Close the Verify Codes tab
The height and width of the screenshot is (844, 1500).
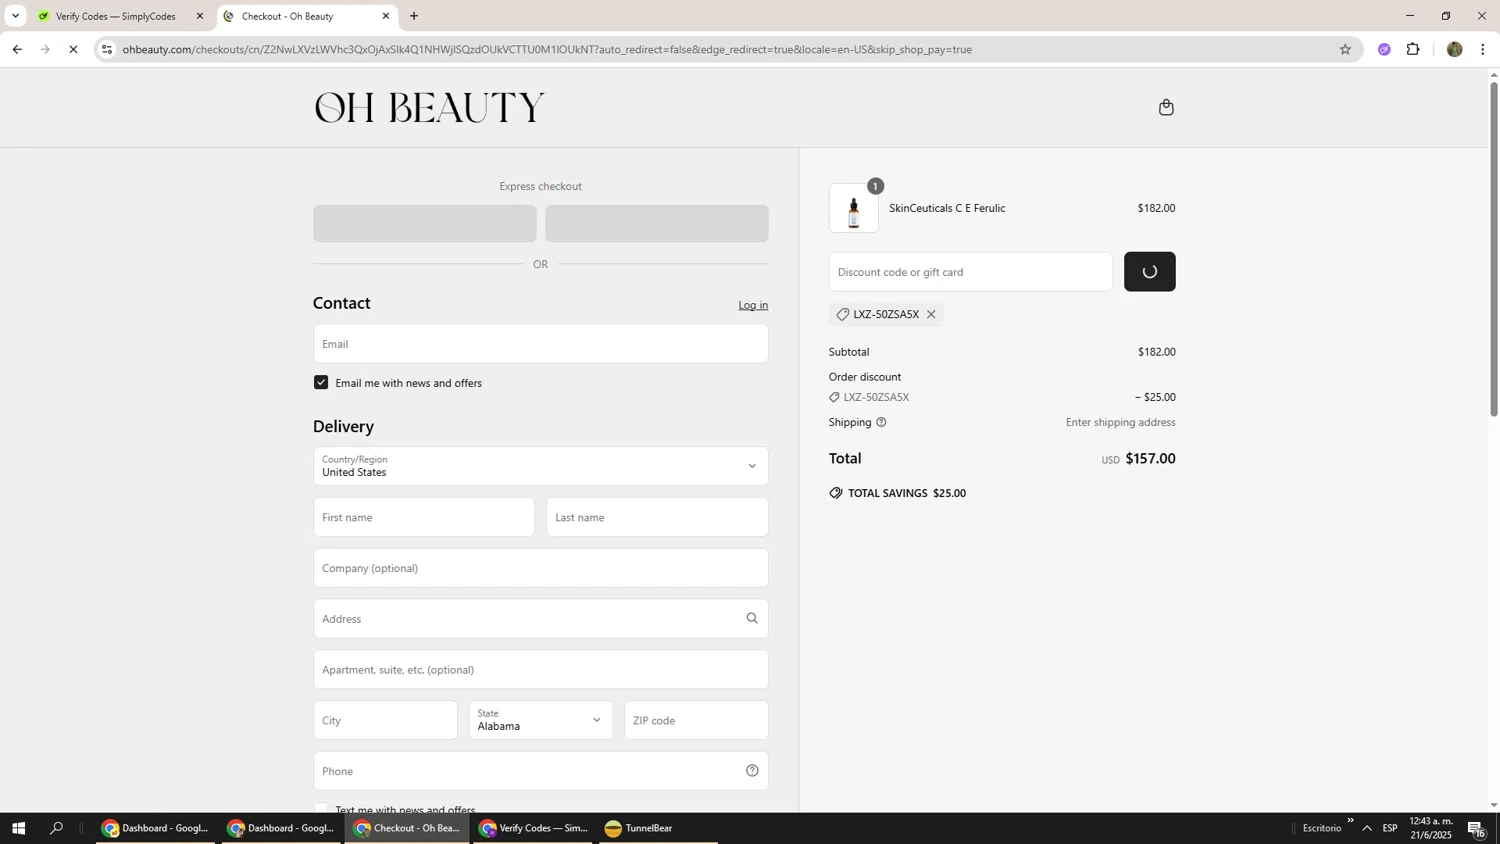199,16
